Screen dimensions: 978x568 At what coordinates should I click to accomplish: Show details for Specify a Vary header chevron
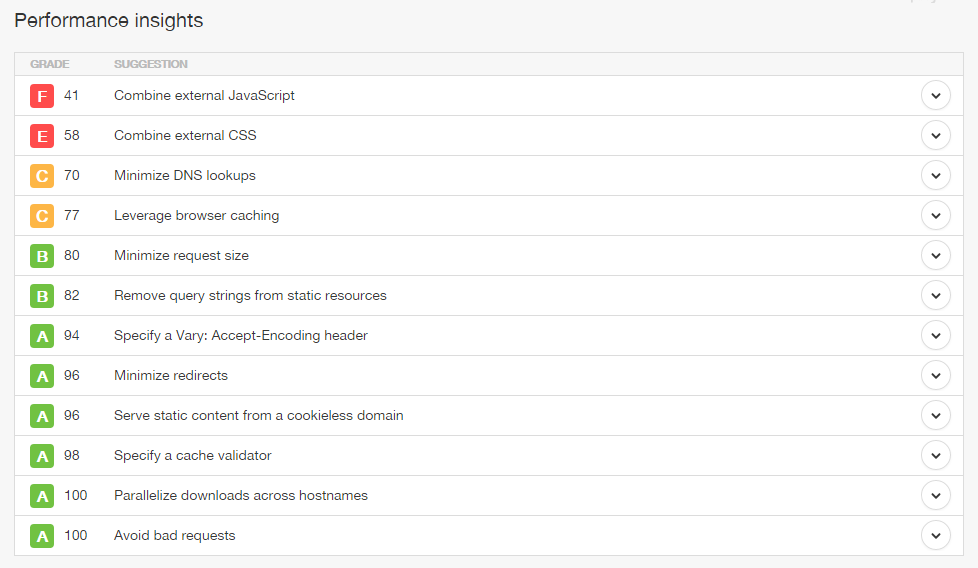(x=935, y=336)
